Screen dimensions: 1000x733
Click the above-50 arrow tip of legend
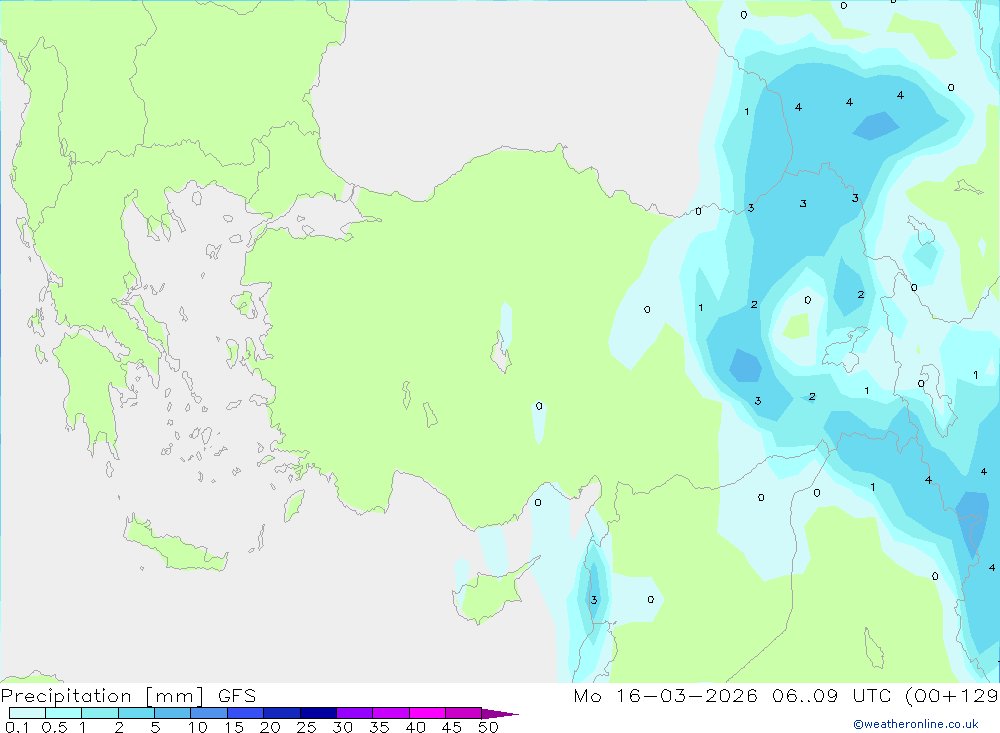point(500,713)
